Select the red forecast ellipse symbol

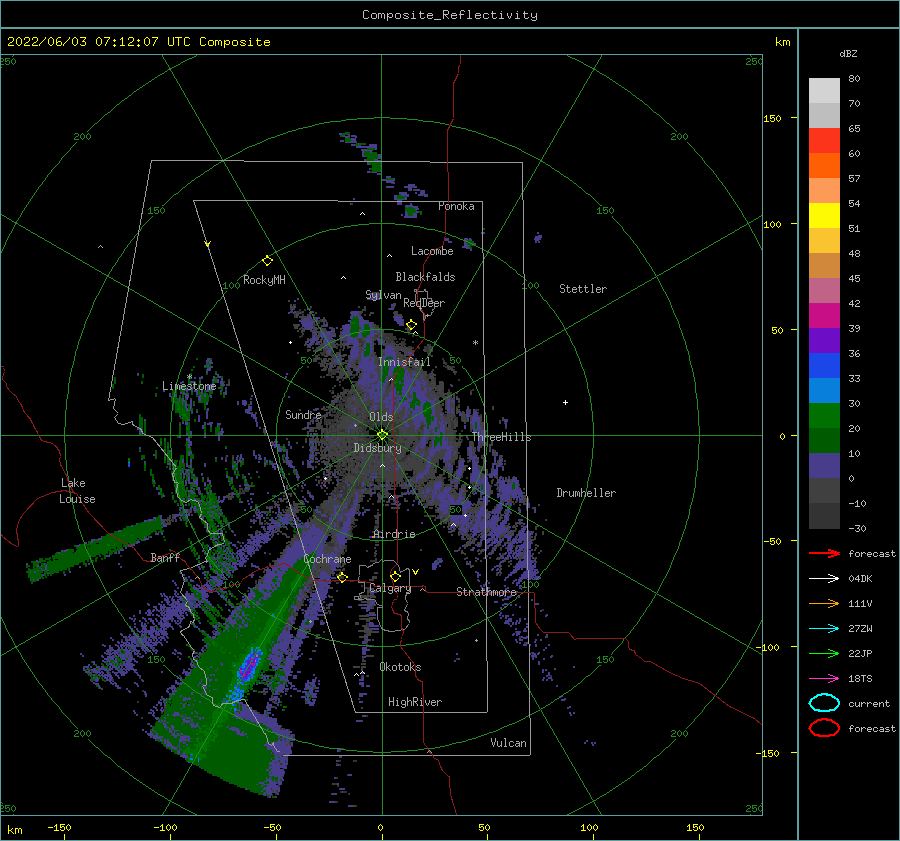pos(824,728)
